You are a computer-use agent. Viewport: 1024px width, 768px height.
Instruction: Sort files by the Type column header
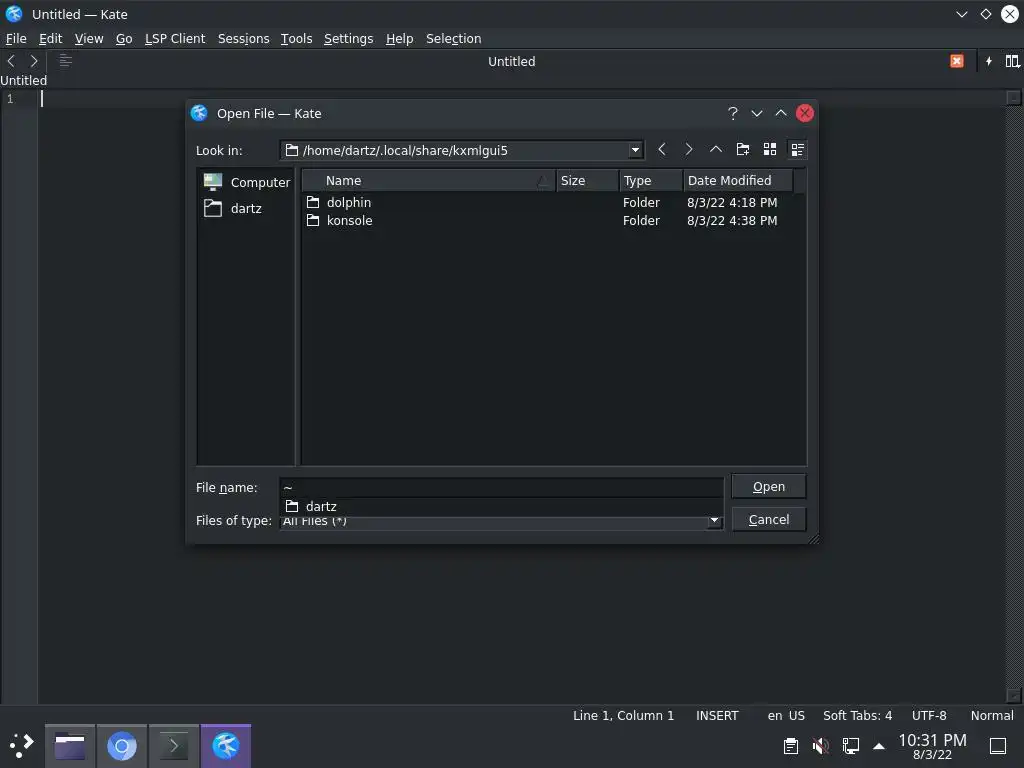[650, 180]
